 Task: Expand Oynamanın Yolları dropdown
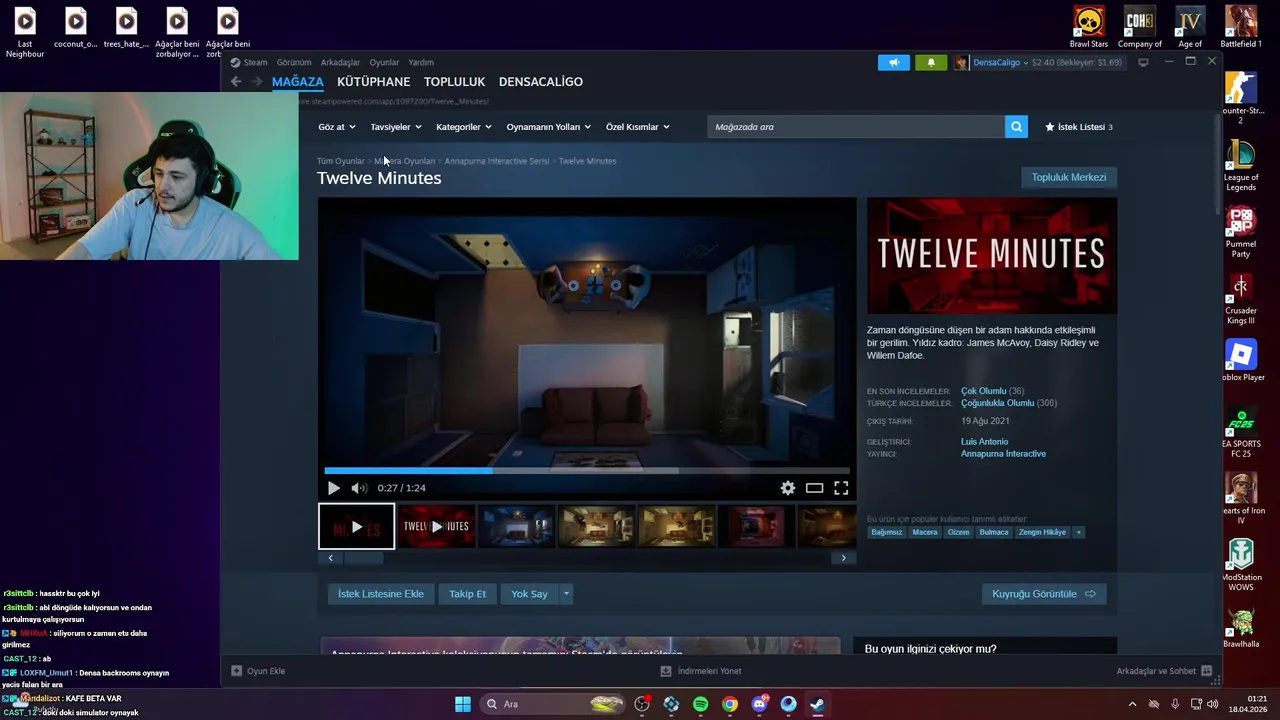(549, 127)
